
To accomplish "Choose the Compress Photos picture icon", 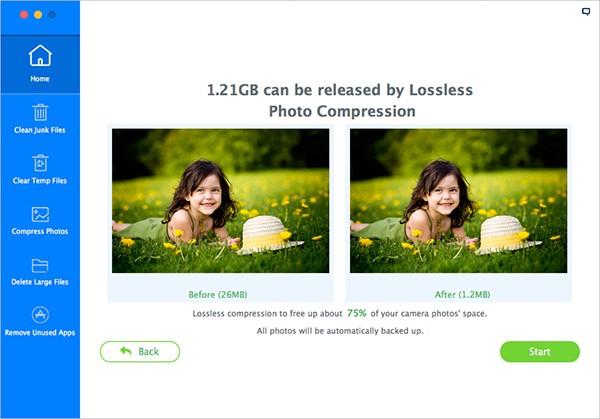I will click(40, 214).
